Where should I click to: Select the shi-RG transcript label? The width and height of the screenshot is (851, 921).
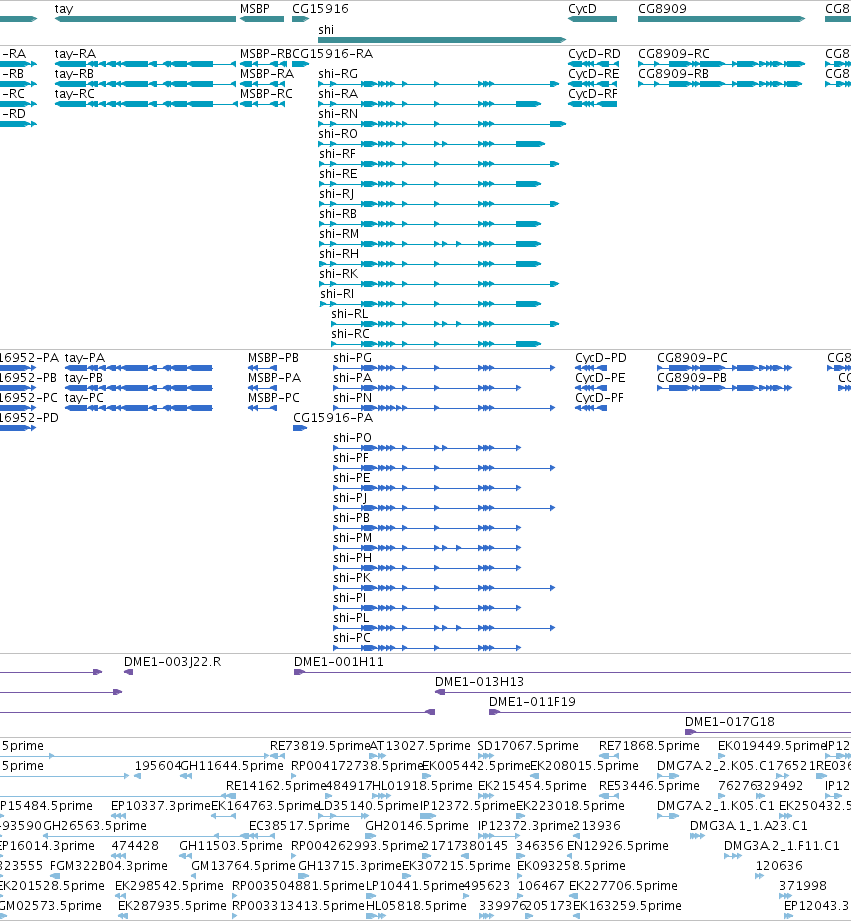pyautogui.click(x=338, y=74)
